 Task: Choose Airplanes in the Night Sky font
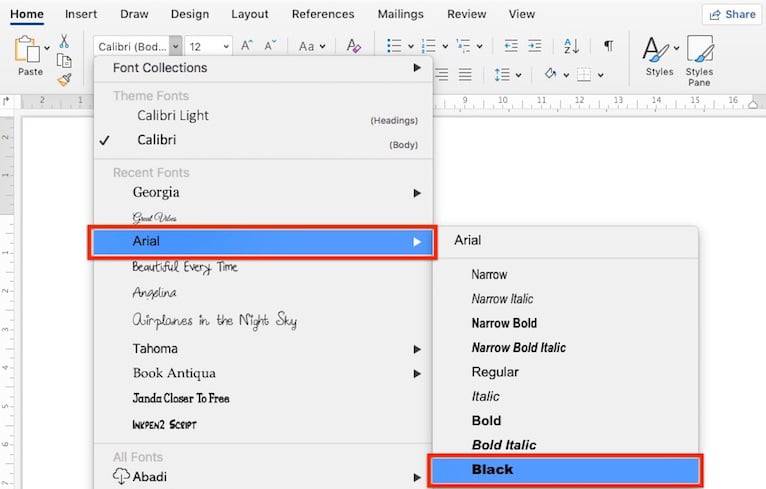263,320
